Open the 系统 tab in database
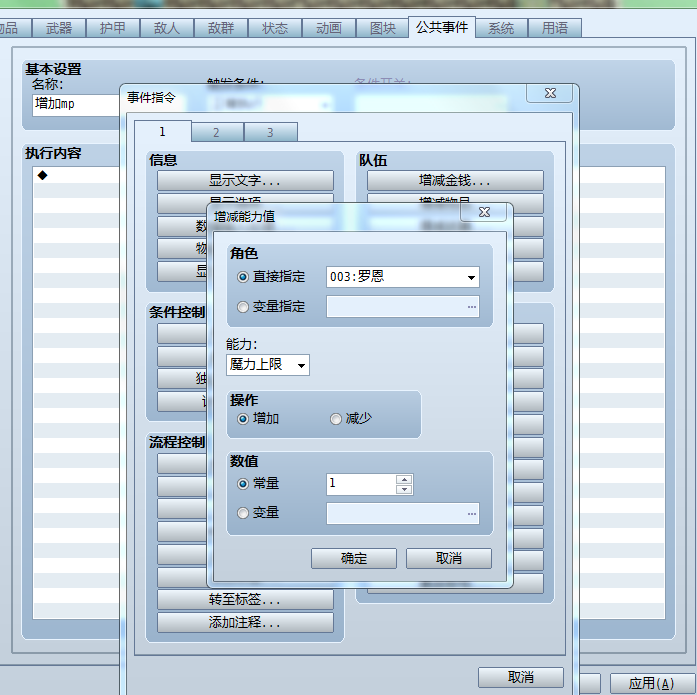The image size is (697, 695). coord(501,28)
